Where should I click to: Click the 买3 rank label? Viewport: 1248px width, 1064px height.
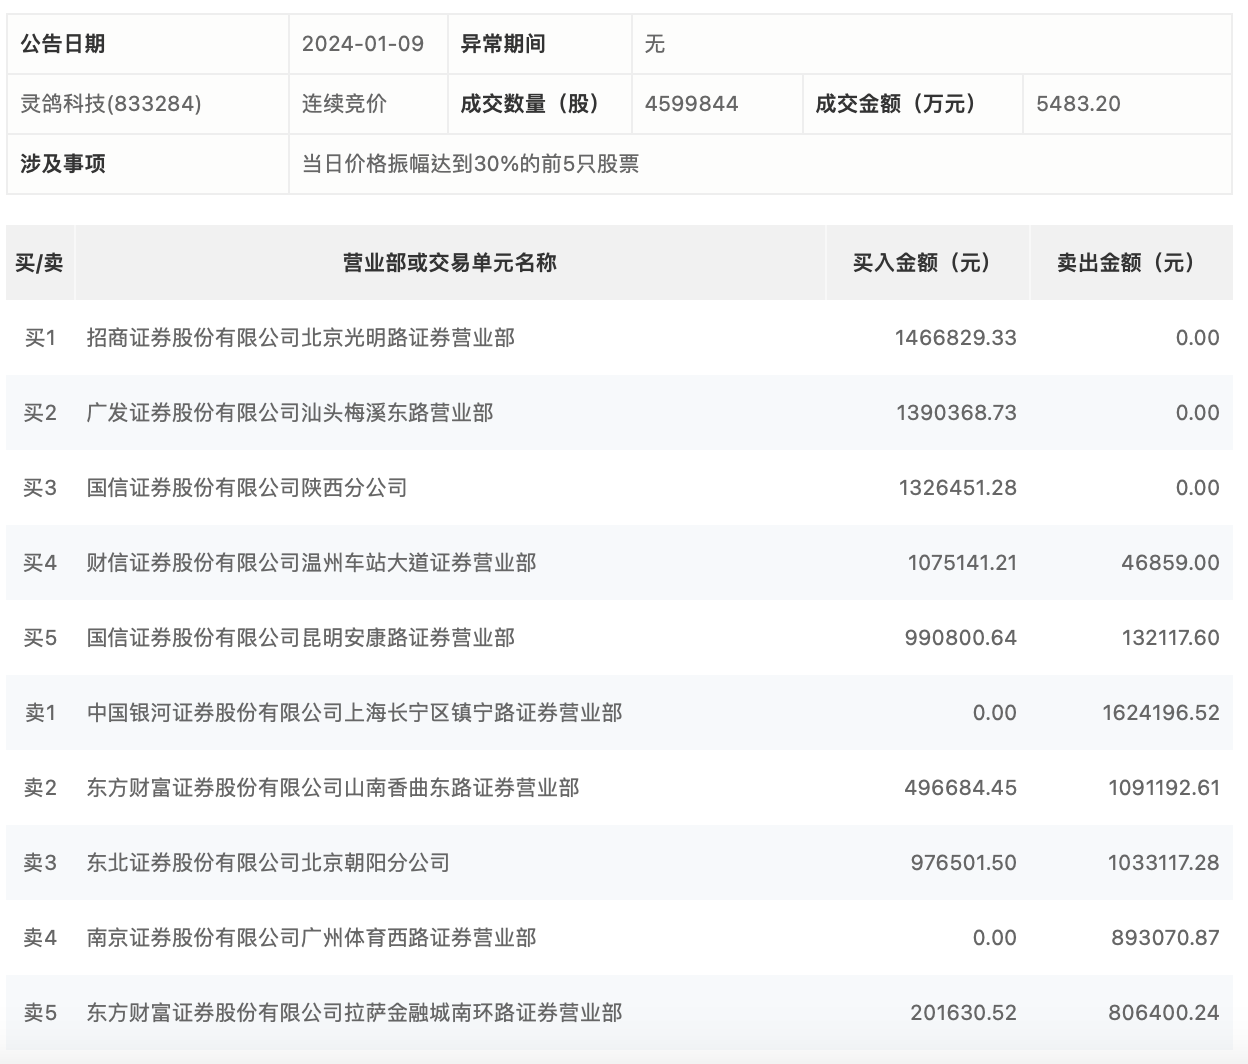click(x=40, y=488)
